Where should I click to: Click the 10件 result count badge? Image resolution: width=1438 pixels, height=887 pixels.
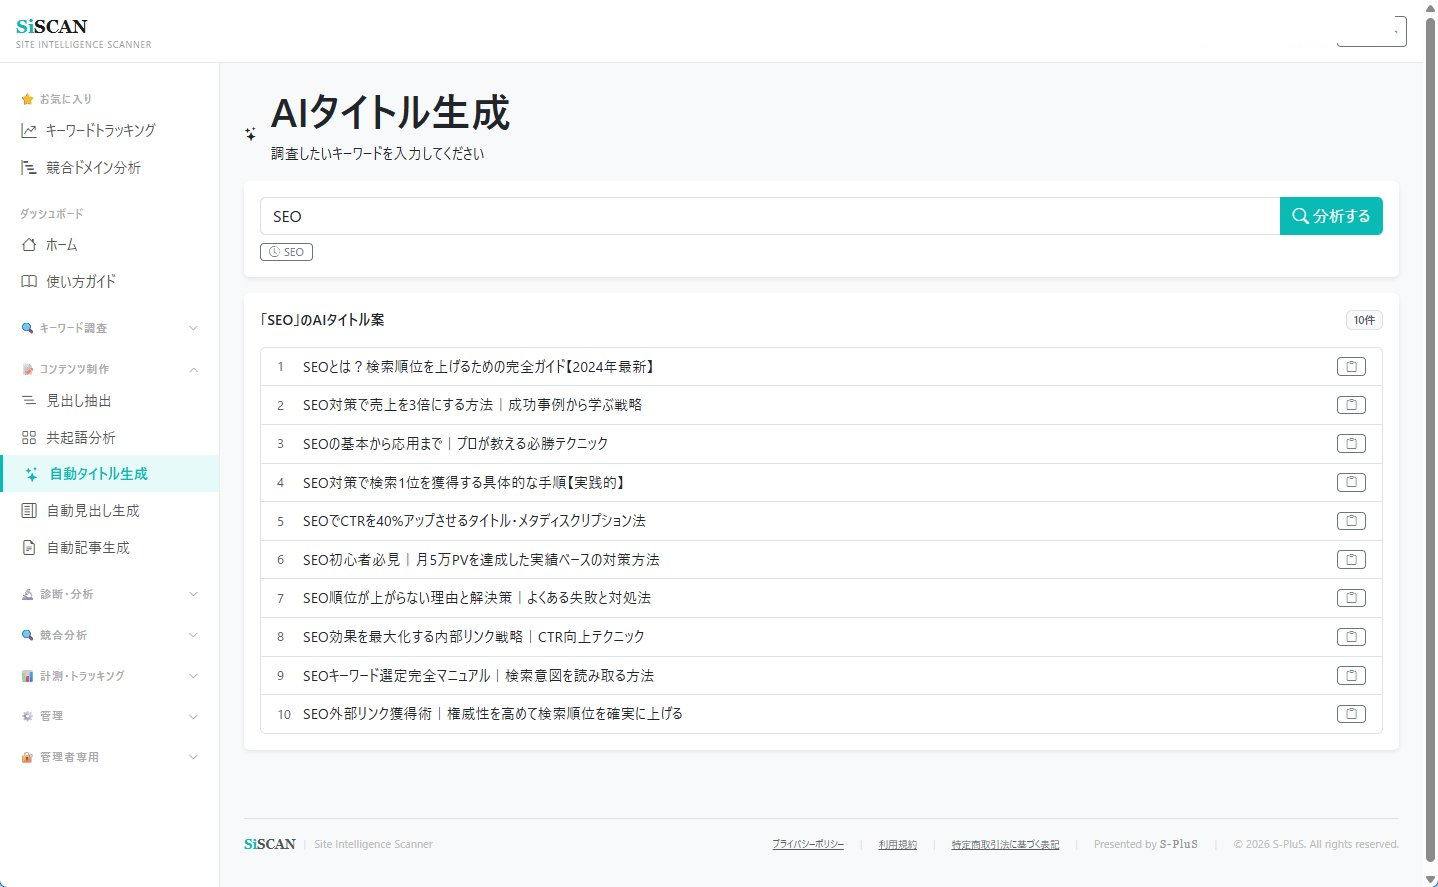[x=1364, y=320]
